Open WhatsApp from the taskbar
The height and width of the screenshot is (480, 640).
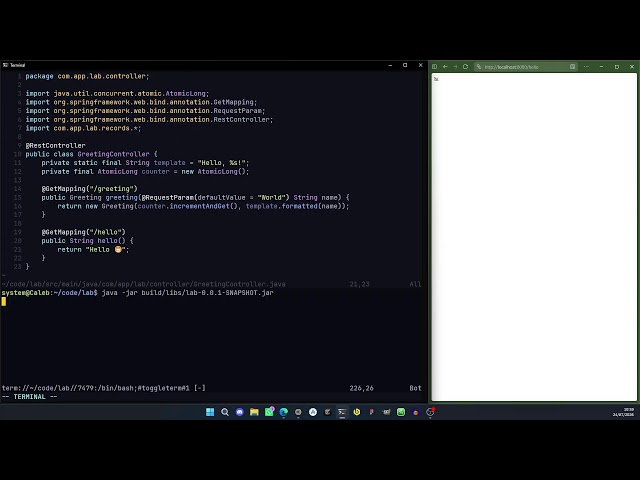click(269, 412)
